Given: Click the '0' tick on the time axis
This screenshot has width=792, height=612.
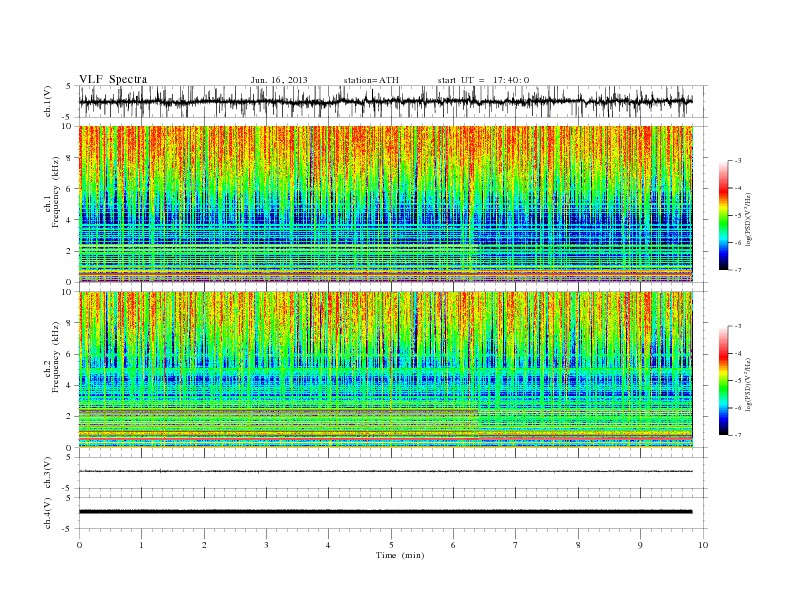Looking at the screenshot, I should [x=79, y=545].
